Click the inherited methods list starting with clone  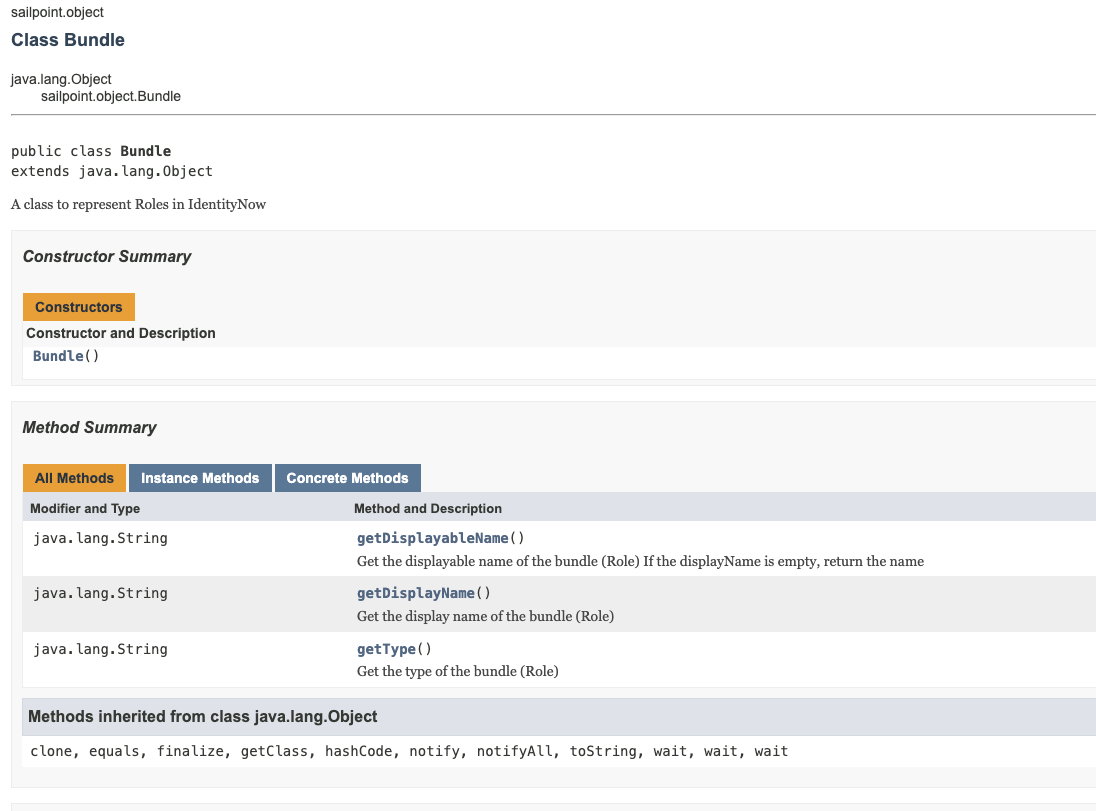pyautogui.click(x=409, y=751)
